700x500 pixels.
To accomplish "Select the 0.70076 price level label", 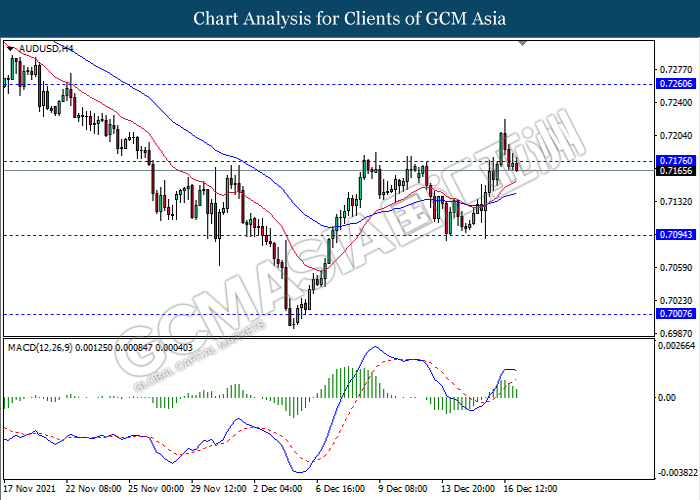I will pyautogui.click(x=676, y=313).
